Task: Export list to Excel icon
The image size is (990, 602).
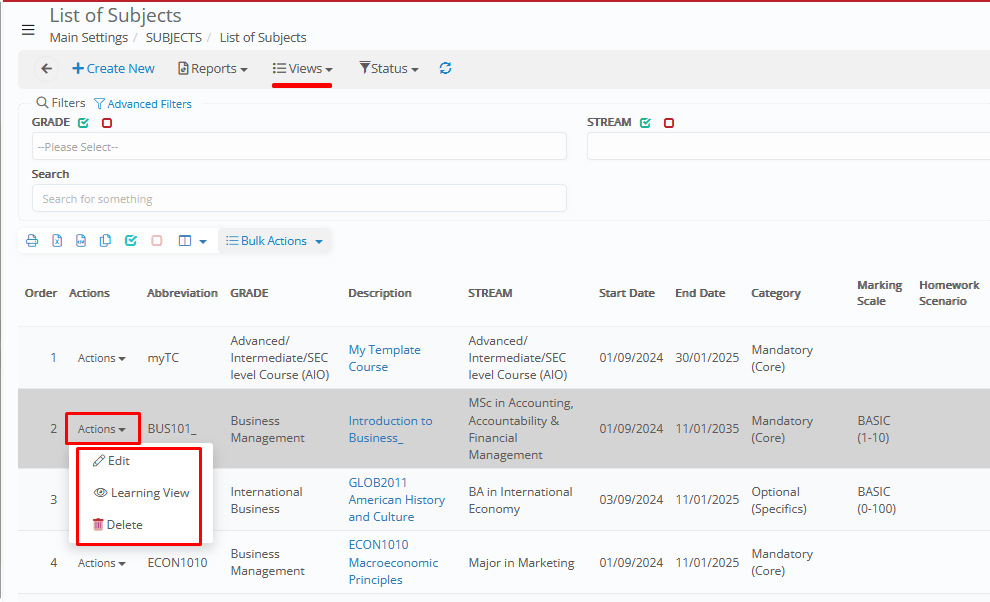Action: [x=57, y=241]
